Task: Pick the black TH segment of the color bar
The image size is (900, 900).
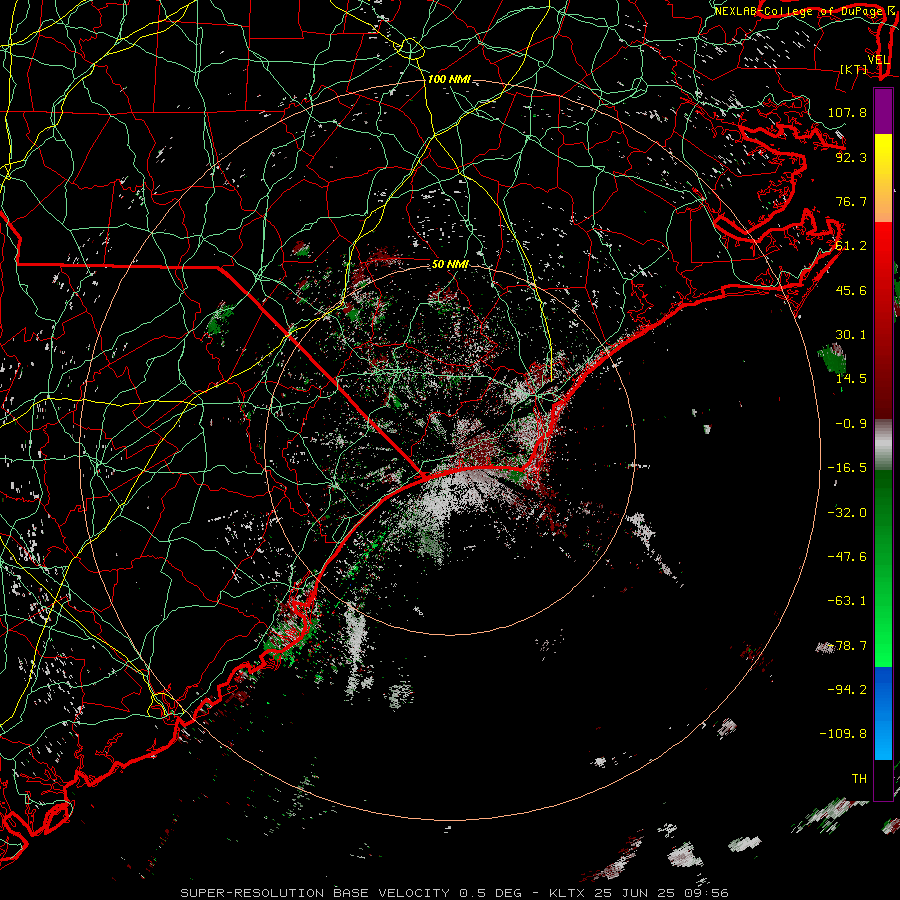Action: coord(883,780)
